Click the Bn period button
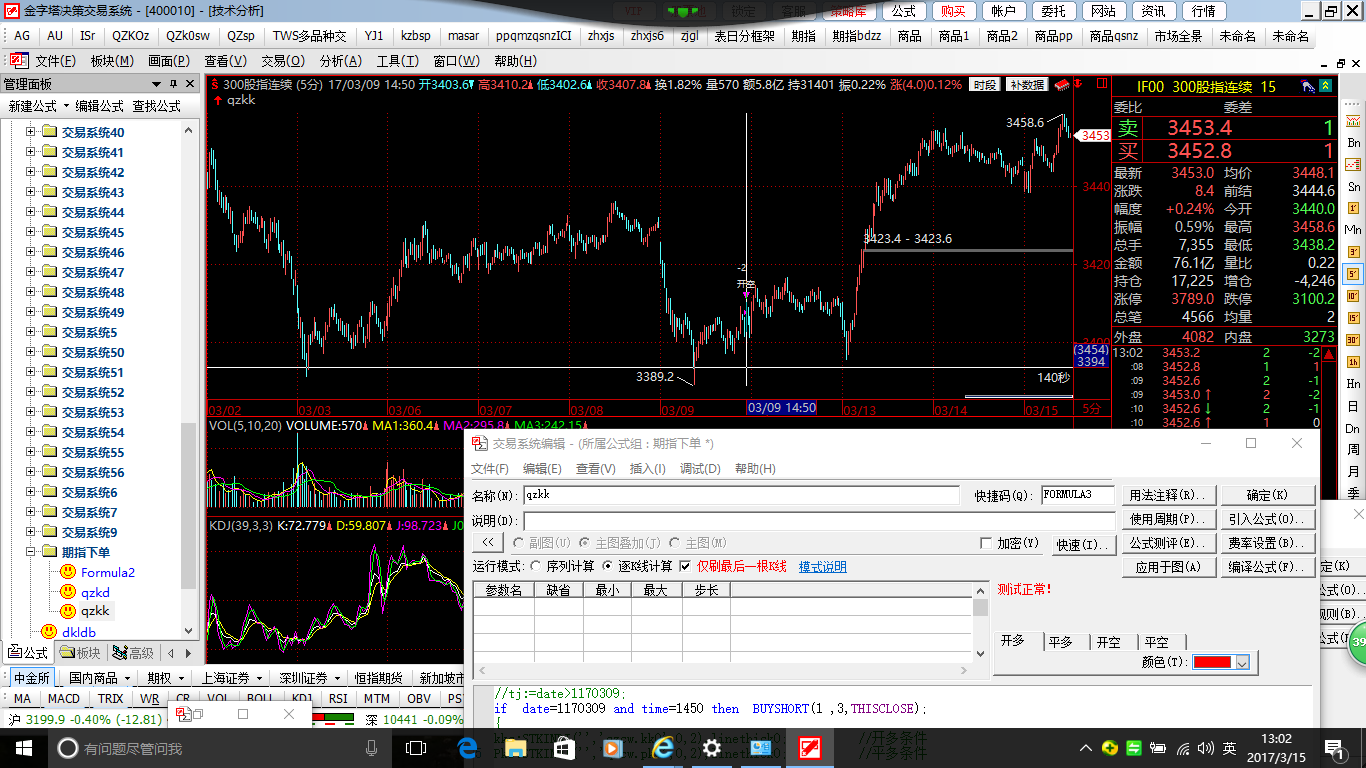This screenshot has height=768, width=1366. [x=1353, y=142]
